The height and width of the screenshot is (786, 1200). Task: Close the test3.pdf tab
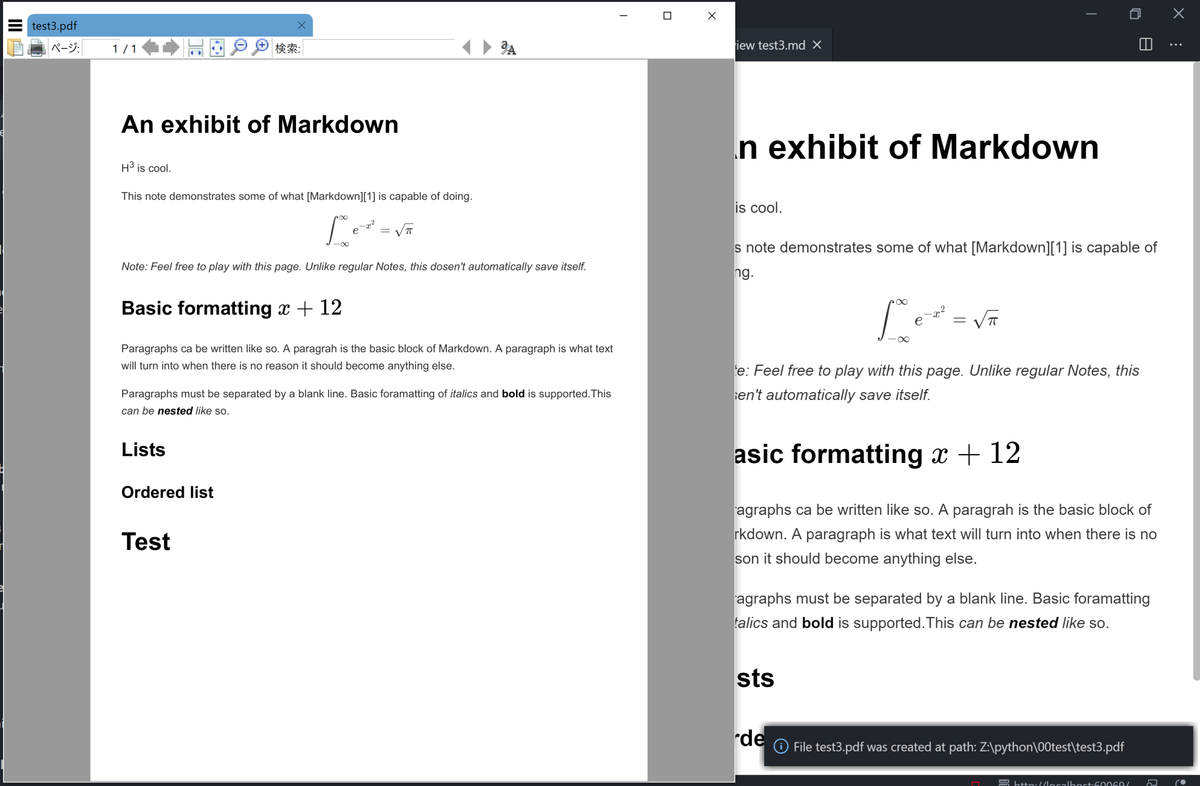(x=302, y=25)
